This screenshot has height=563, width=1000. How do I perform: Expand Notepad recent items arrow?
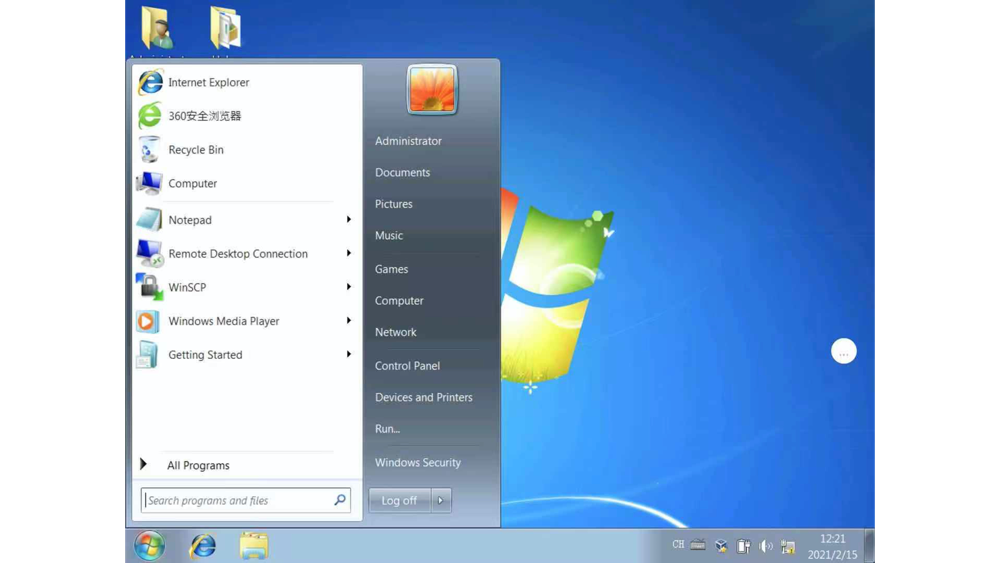point(349,219)
